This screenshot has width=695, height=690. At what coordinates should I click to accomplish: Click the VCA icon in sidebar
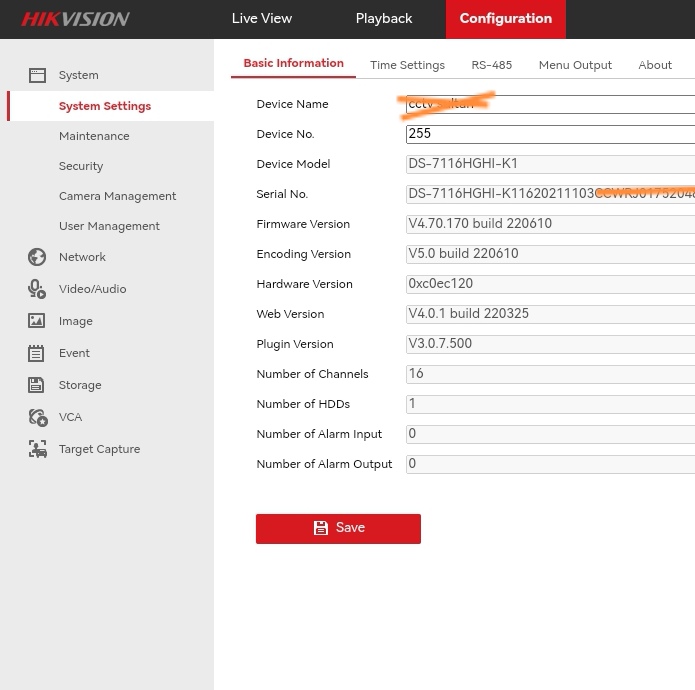[37, 417]
